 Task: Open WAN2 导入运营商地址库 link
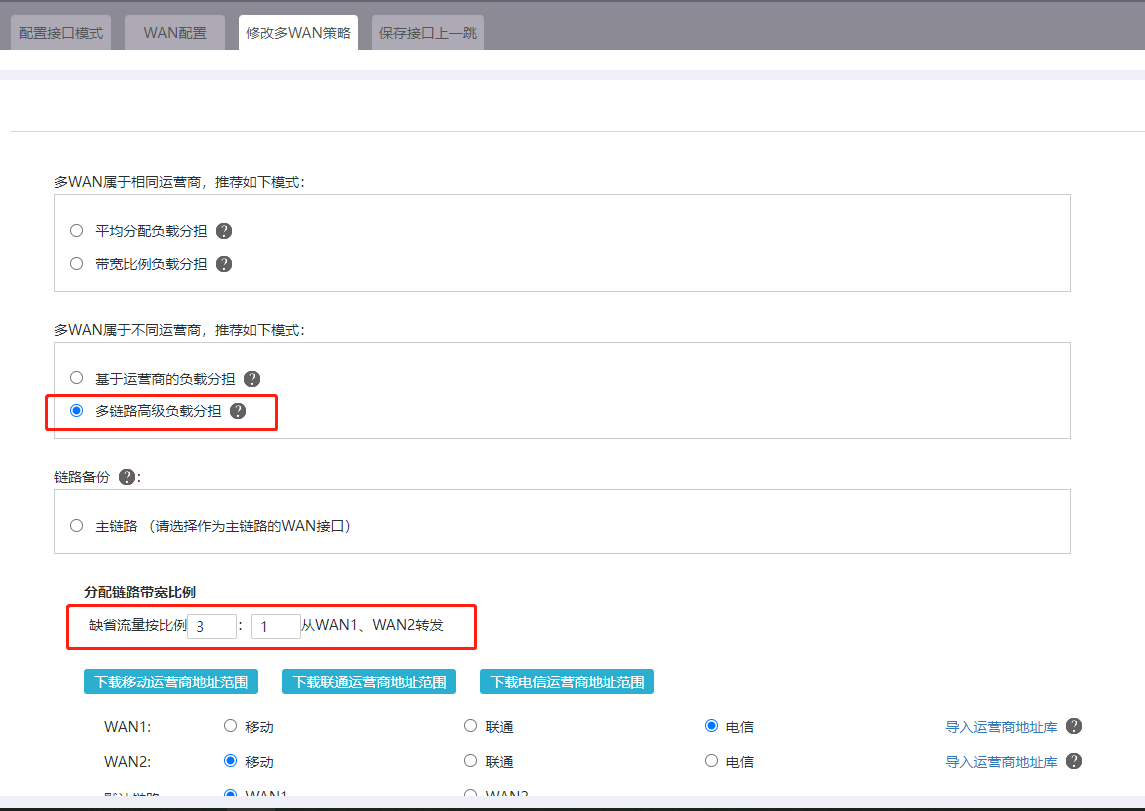pyautogui.click(x=1001, y=762)
